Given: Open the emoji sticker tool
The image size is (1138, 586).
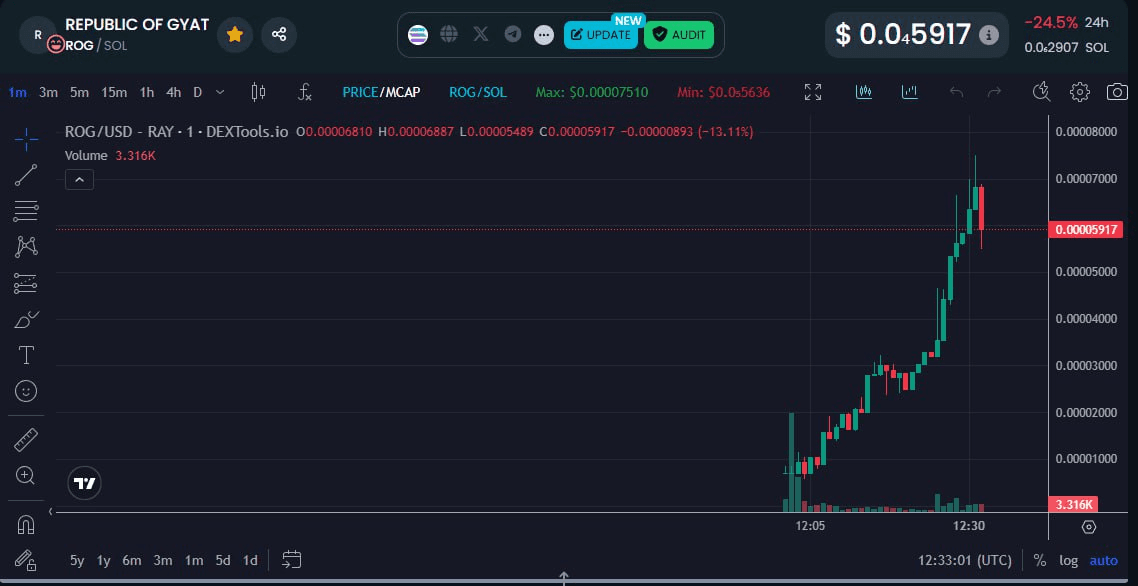Looking at the screenshot, I should pos(26,391).
